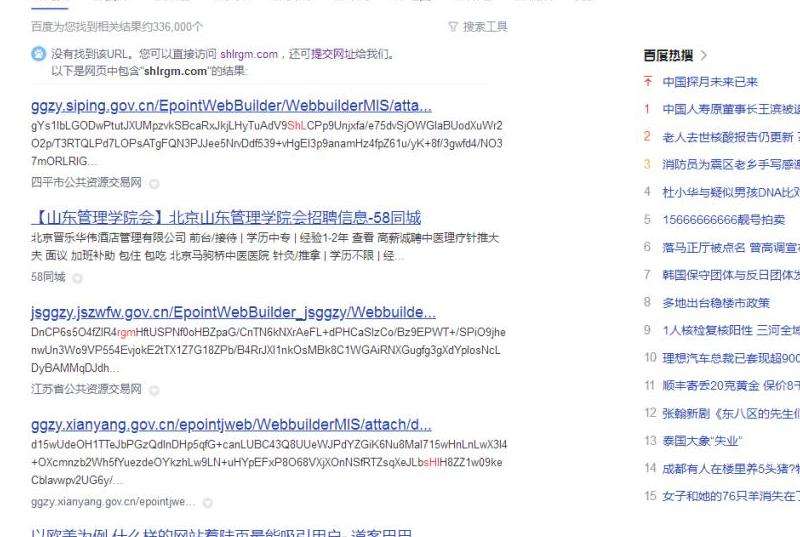
Task: Open hot search 顺丰寄丢20克黄金
Action: pos(731,386)
